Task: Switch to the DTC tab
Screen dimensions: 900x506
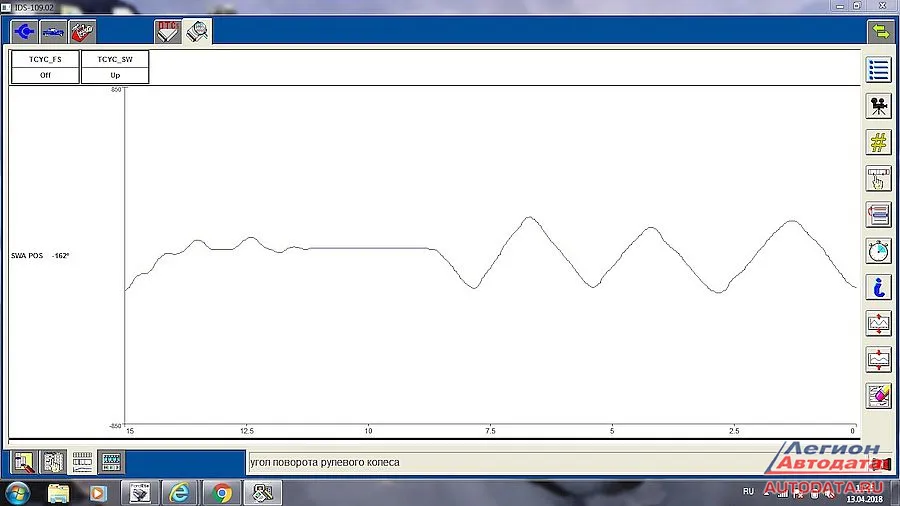Action: click(168, 32)
